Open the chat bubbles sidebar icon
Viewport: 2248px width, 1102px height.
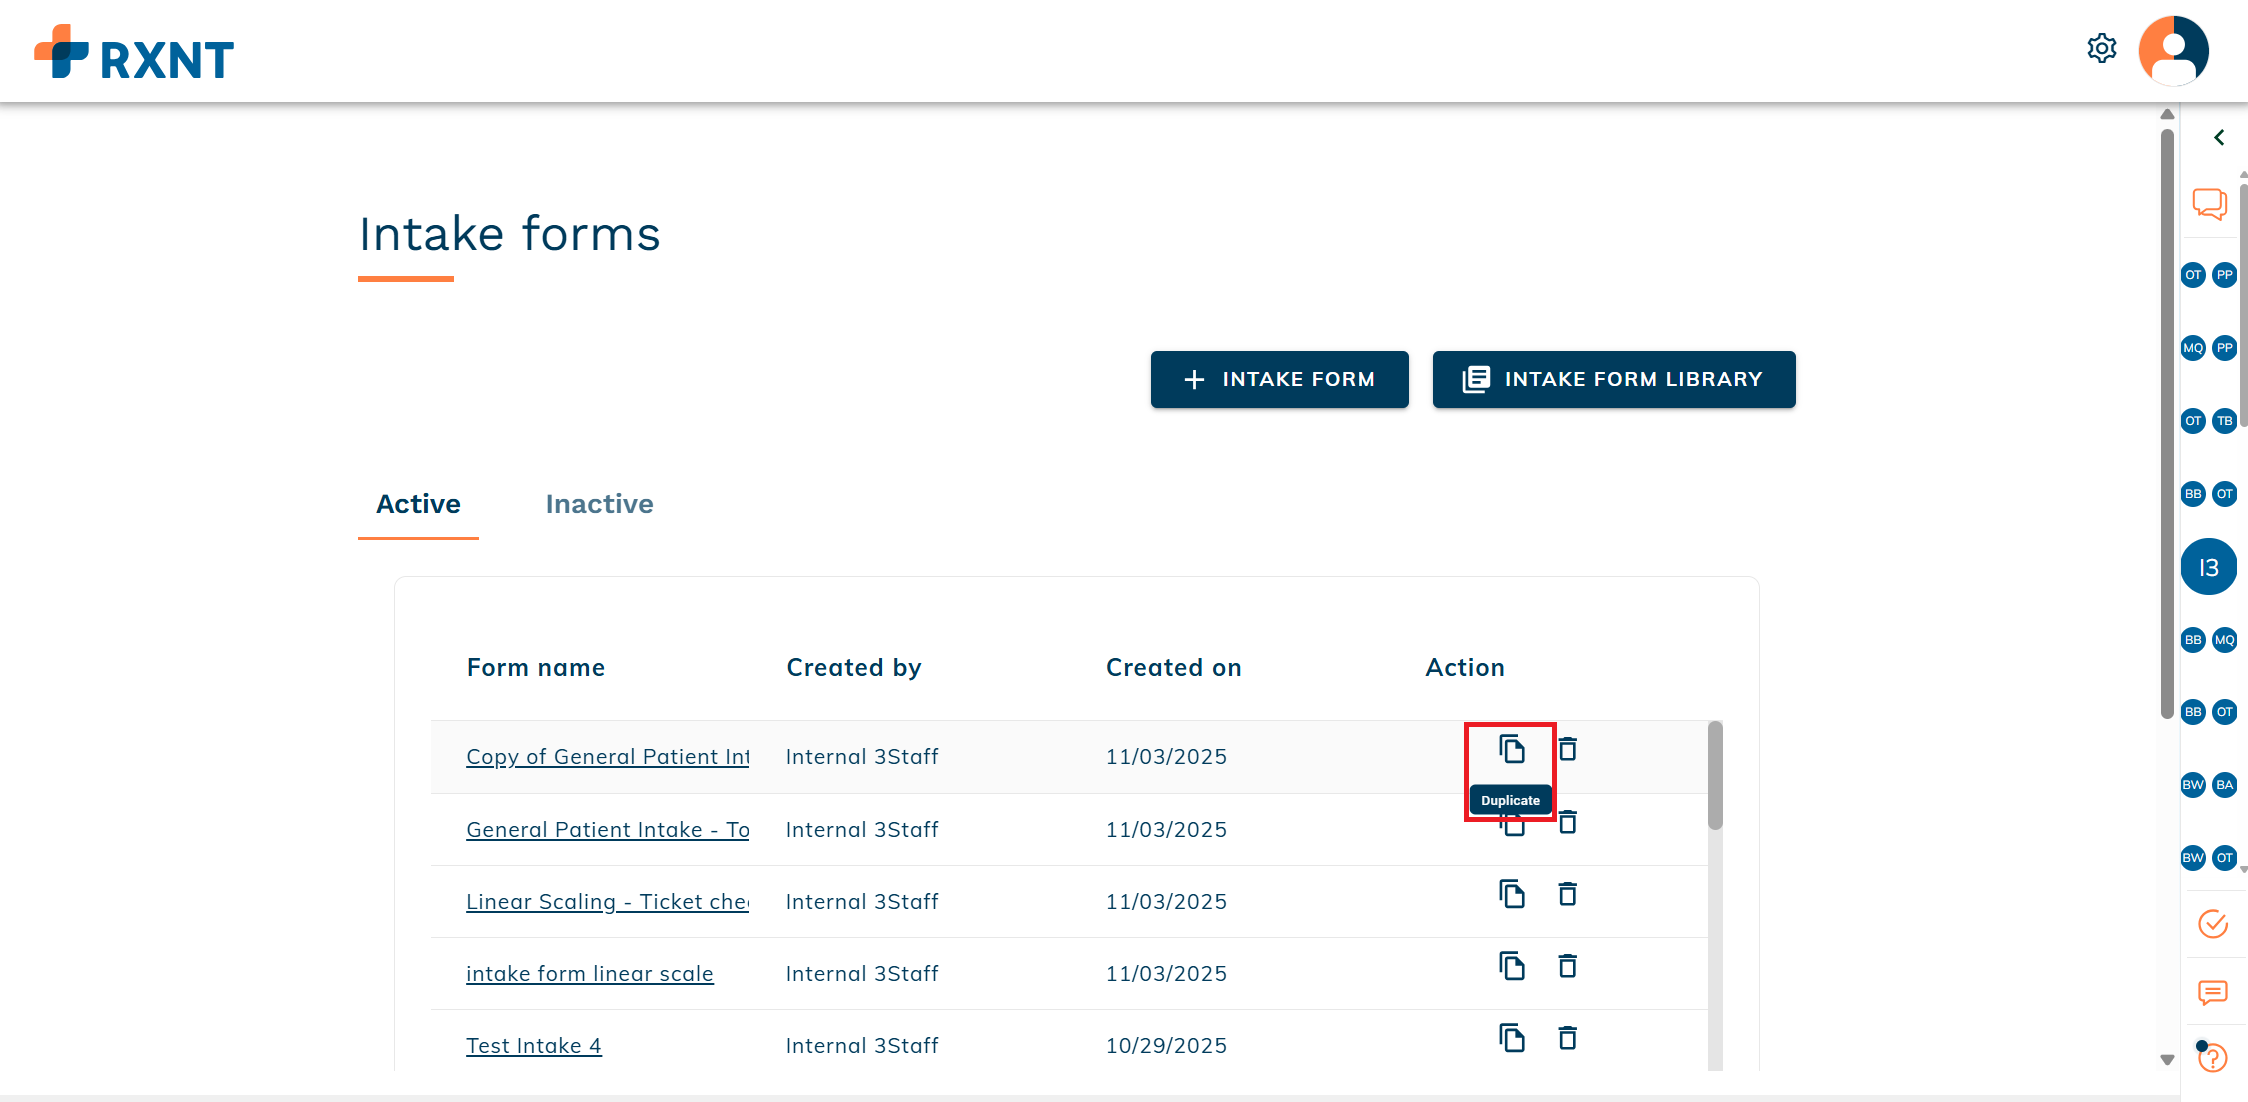[2209, 203]
